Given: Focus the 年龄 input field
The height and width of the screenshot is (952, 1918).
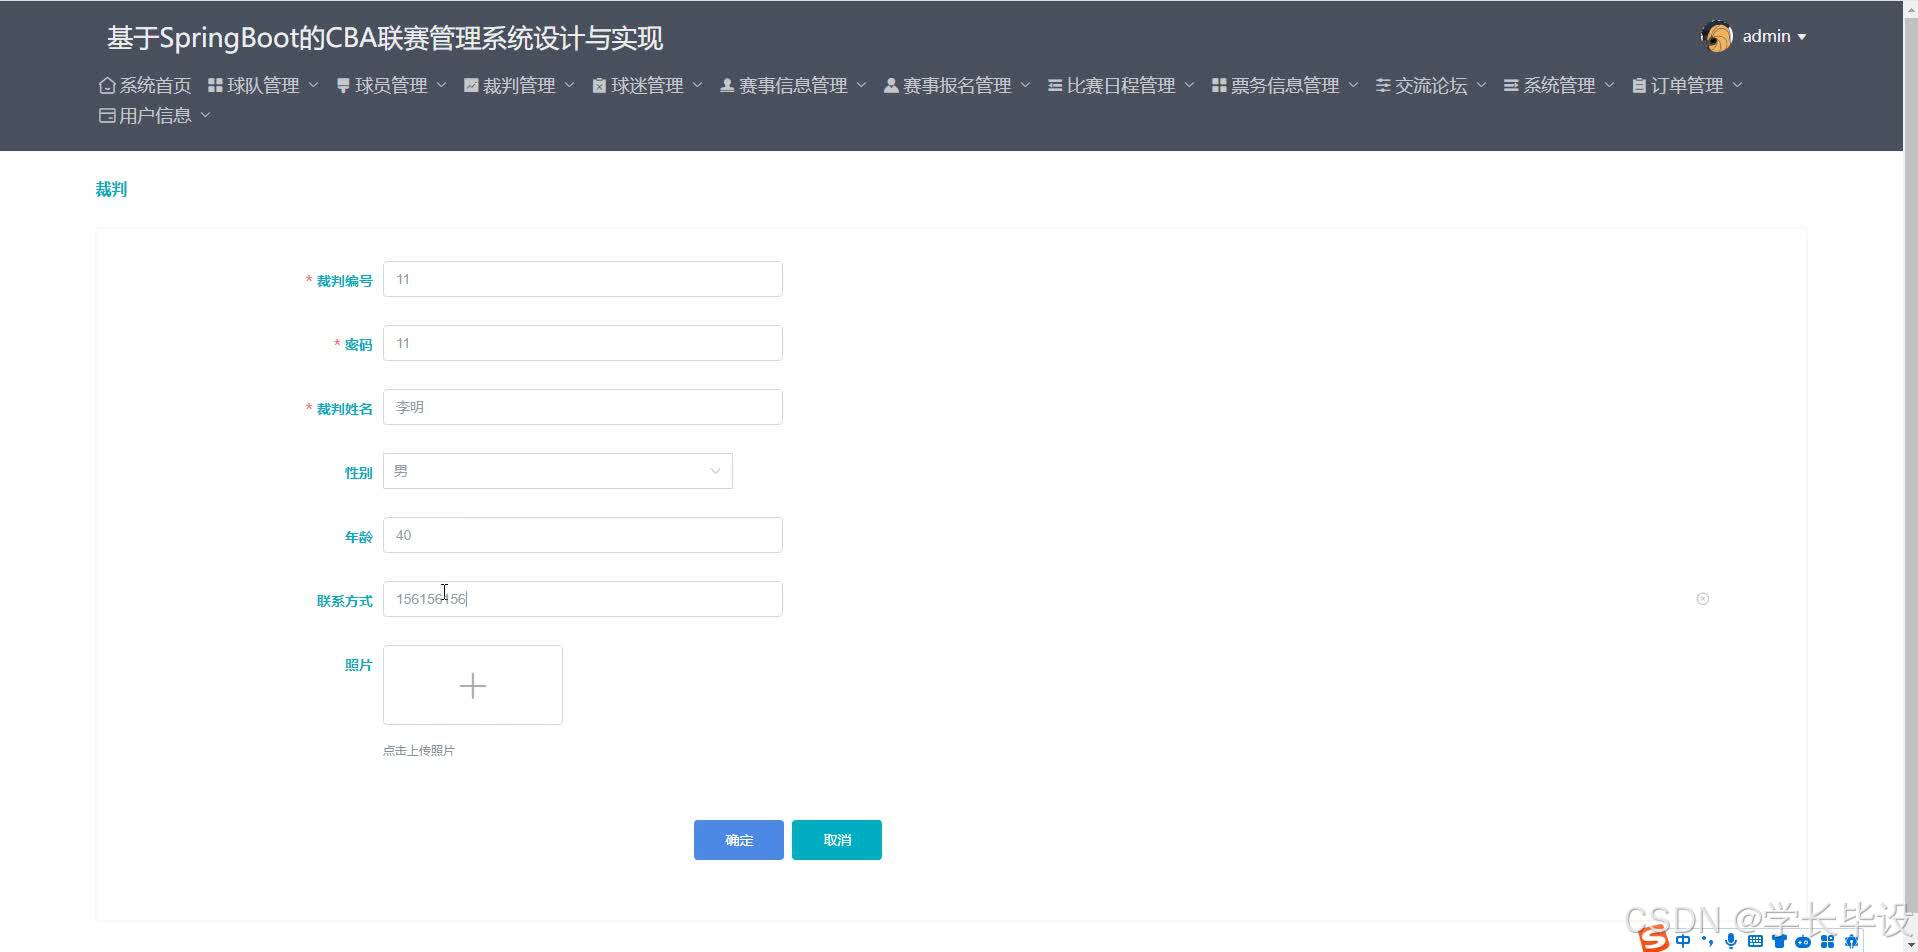Looking at the screenshot, I should coord(583,535).
